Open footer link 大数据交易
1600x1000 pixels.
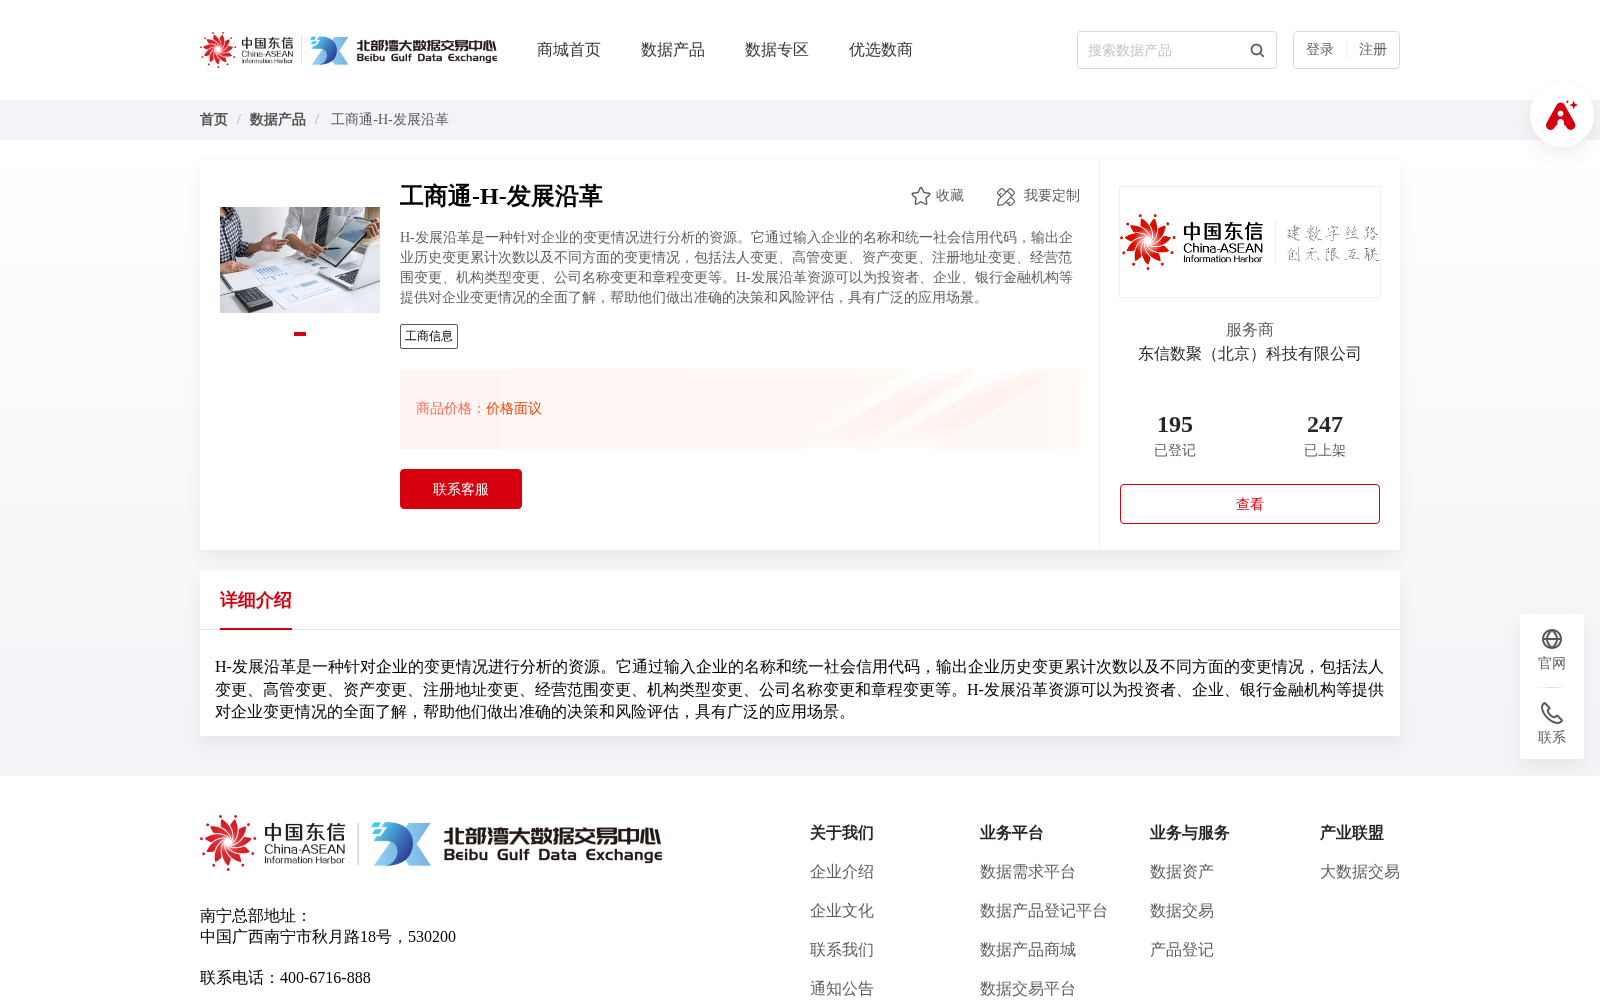pyautogui.click(x=1360, y=872)
